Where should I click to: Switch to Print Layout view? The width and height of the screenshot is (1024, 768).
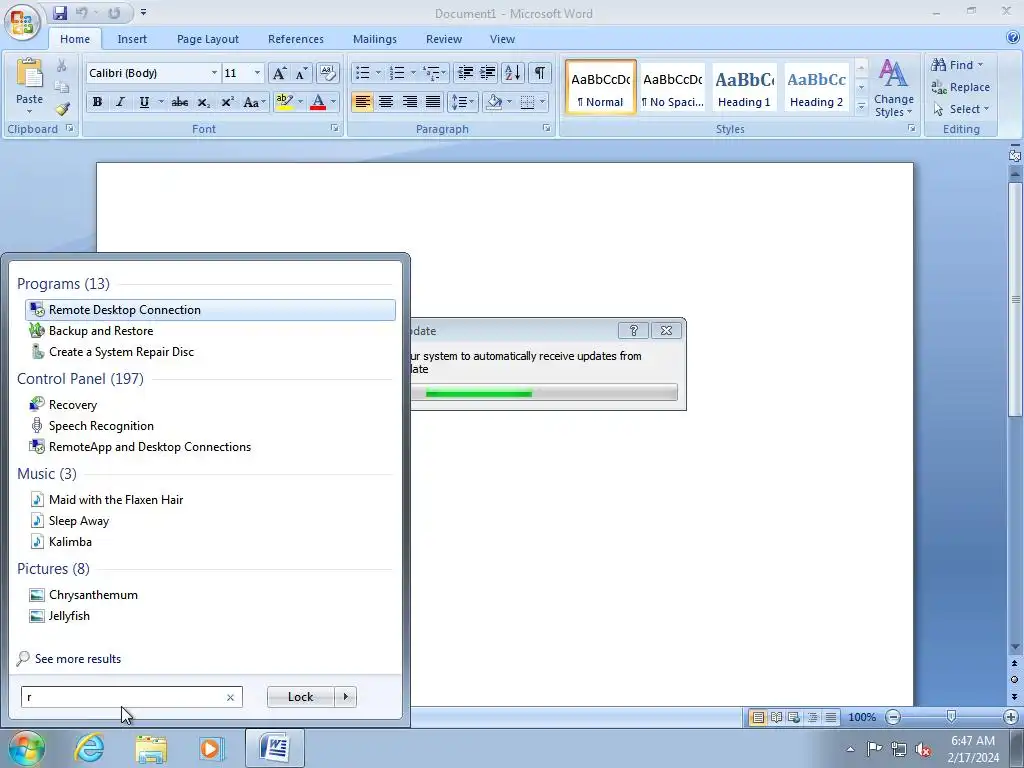[x=758, y=717]
